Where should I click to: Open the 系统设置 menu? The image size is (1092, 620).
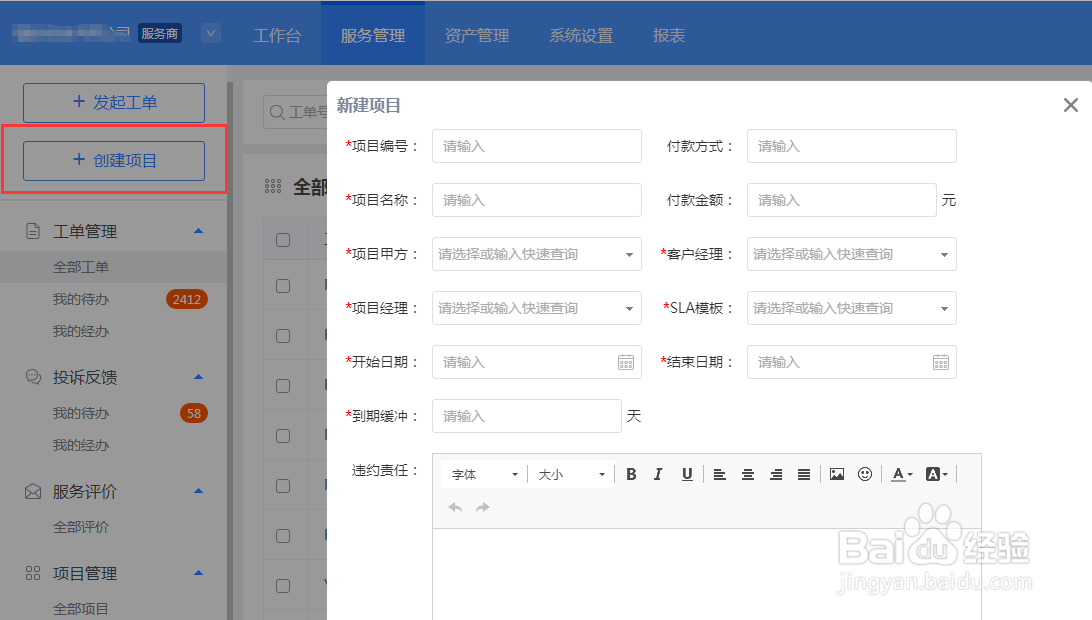(581, 33)
